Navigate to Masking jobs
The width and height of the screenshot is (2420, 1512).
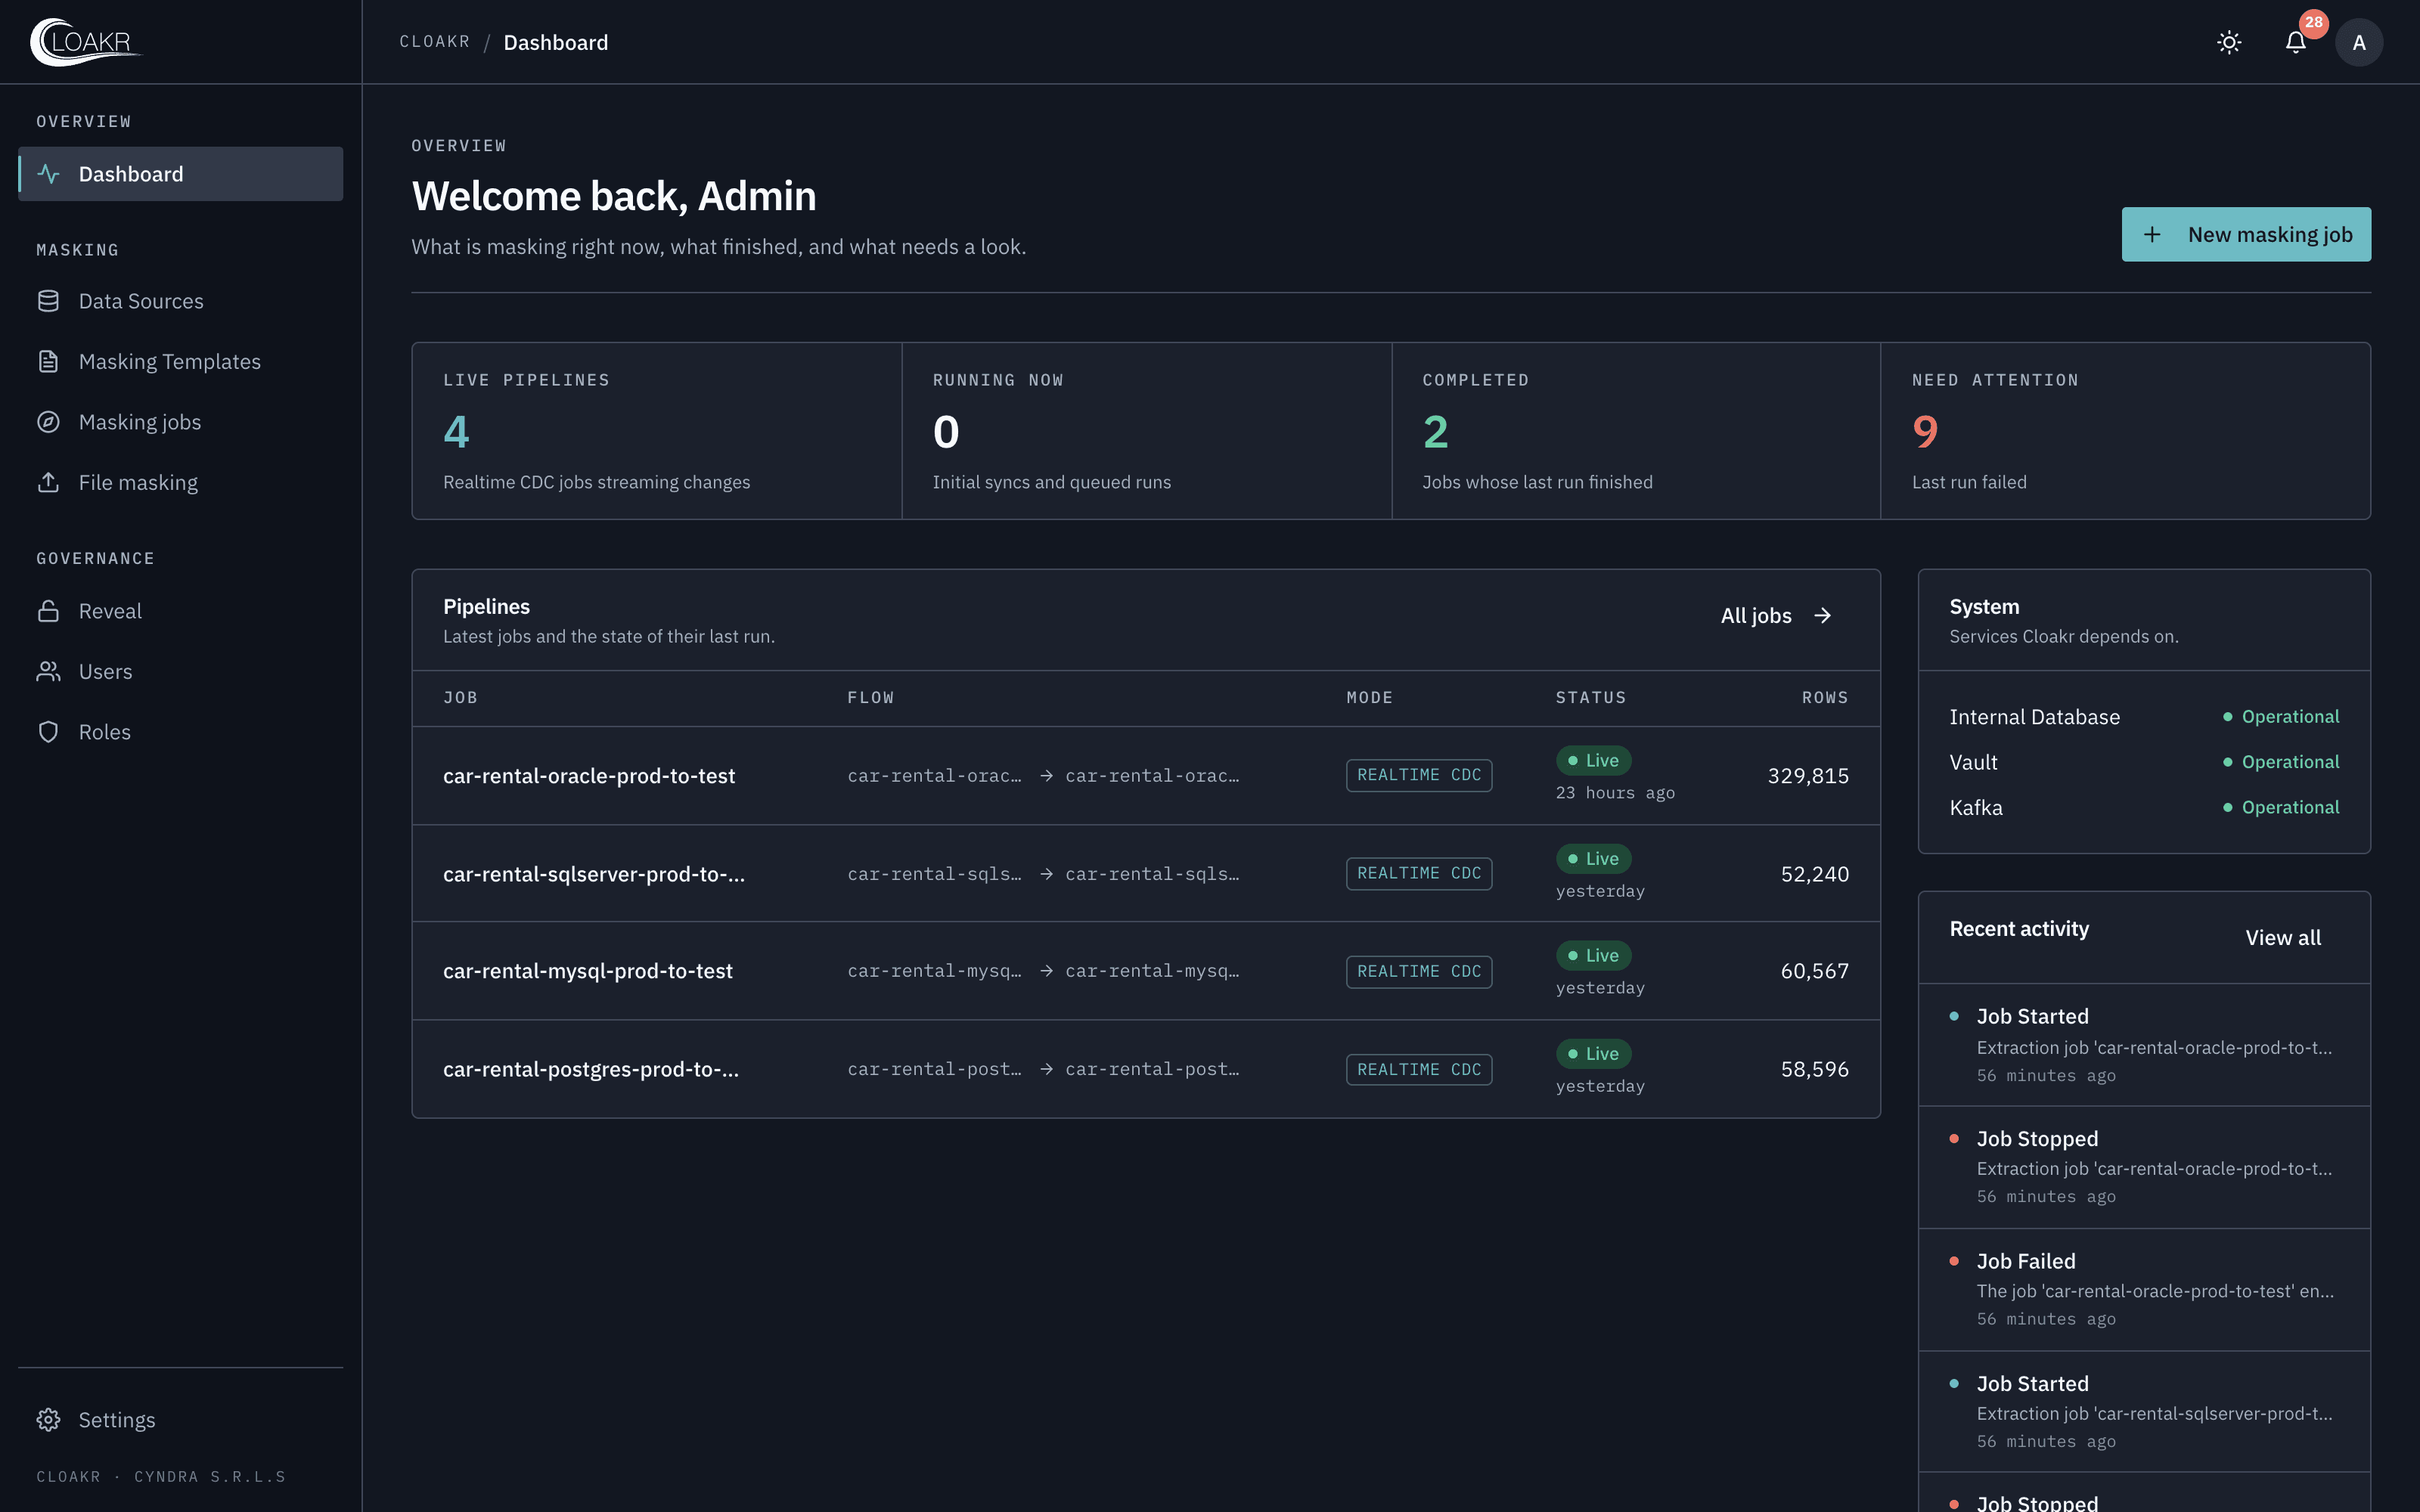point(180,422)
